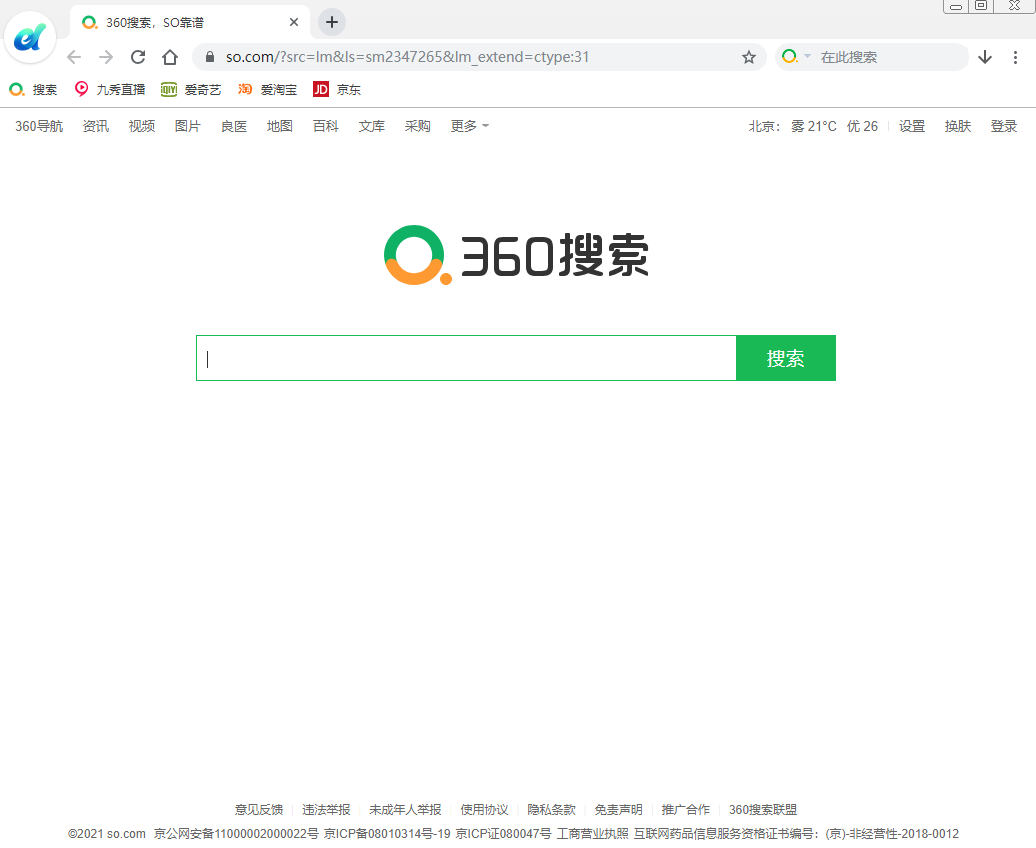The image size is (1036, 848).
Task: Bookmark this page using the star icon
Action: [749, 57]
